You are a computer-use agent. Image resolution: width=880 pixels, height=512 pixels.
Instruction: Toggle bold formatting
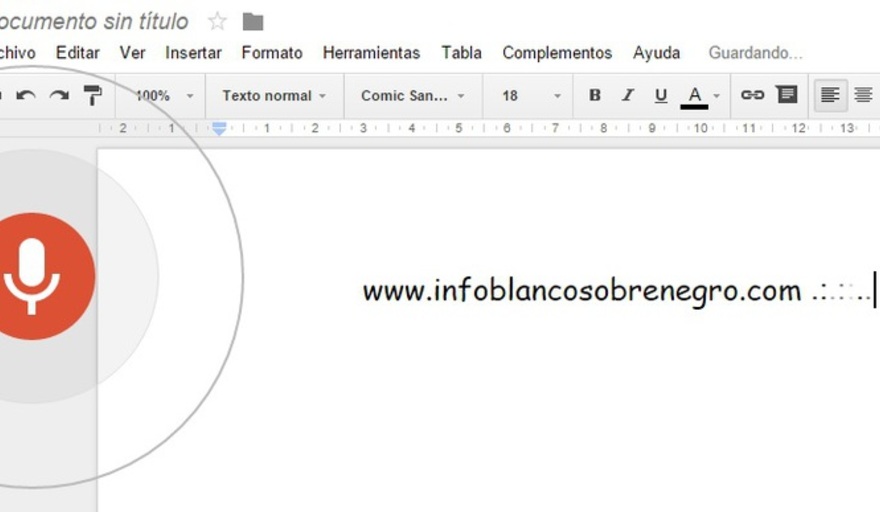pyautogui.click(x=595, y=95)
